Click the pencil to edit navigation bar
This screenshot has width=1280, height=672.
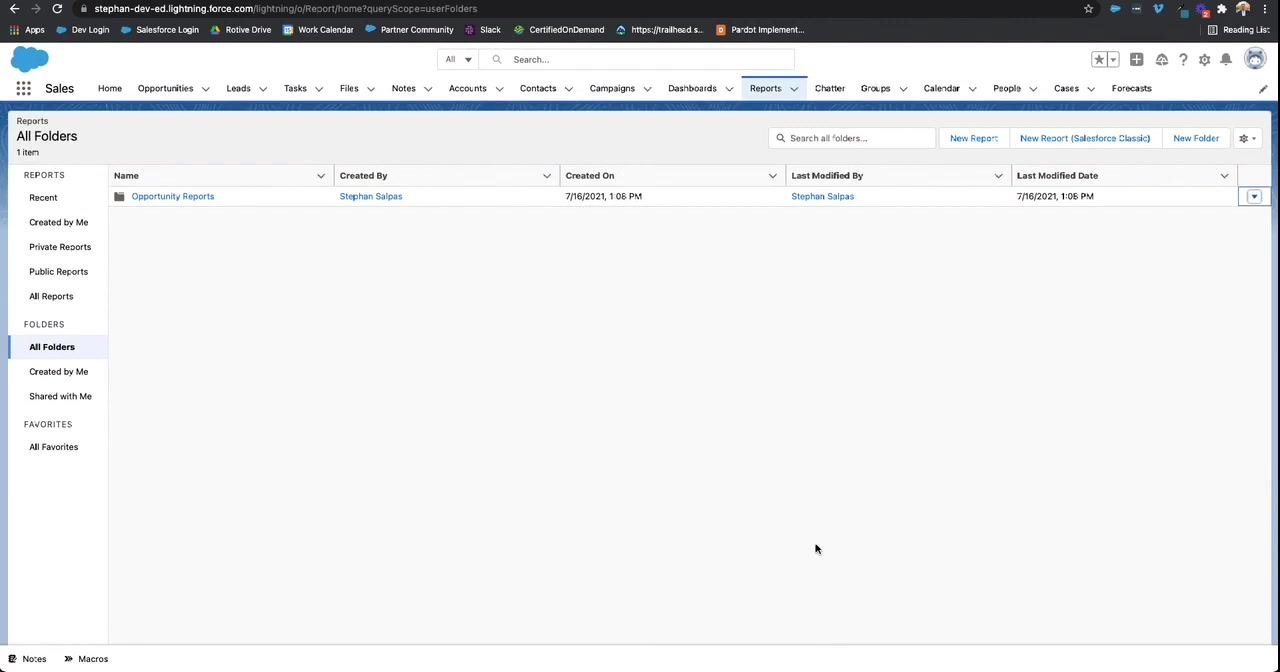tap(1263, 88)
